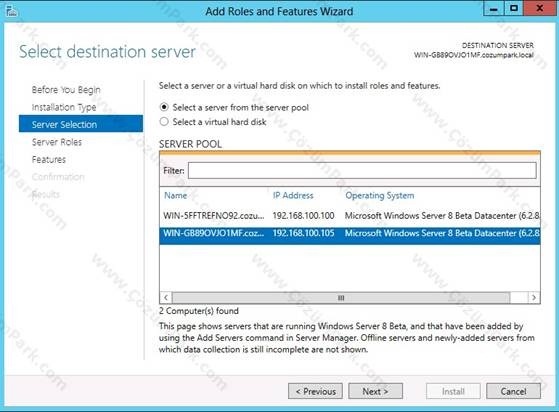Screen dimensions: 559x412
Task: Go to the Before You Begin step
Action: pos(66,90)
